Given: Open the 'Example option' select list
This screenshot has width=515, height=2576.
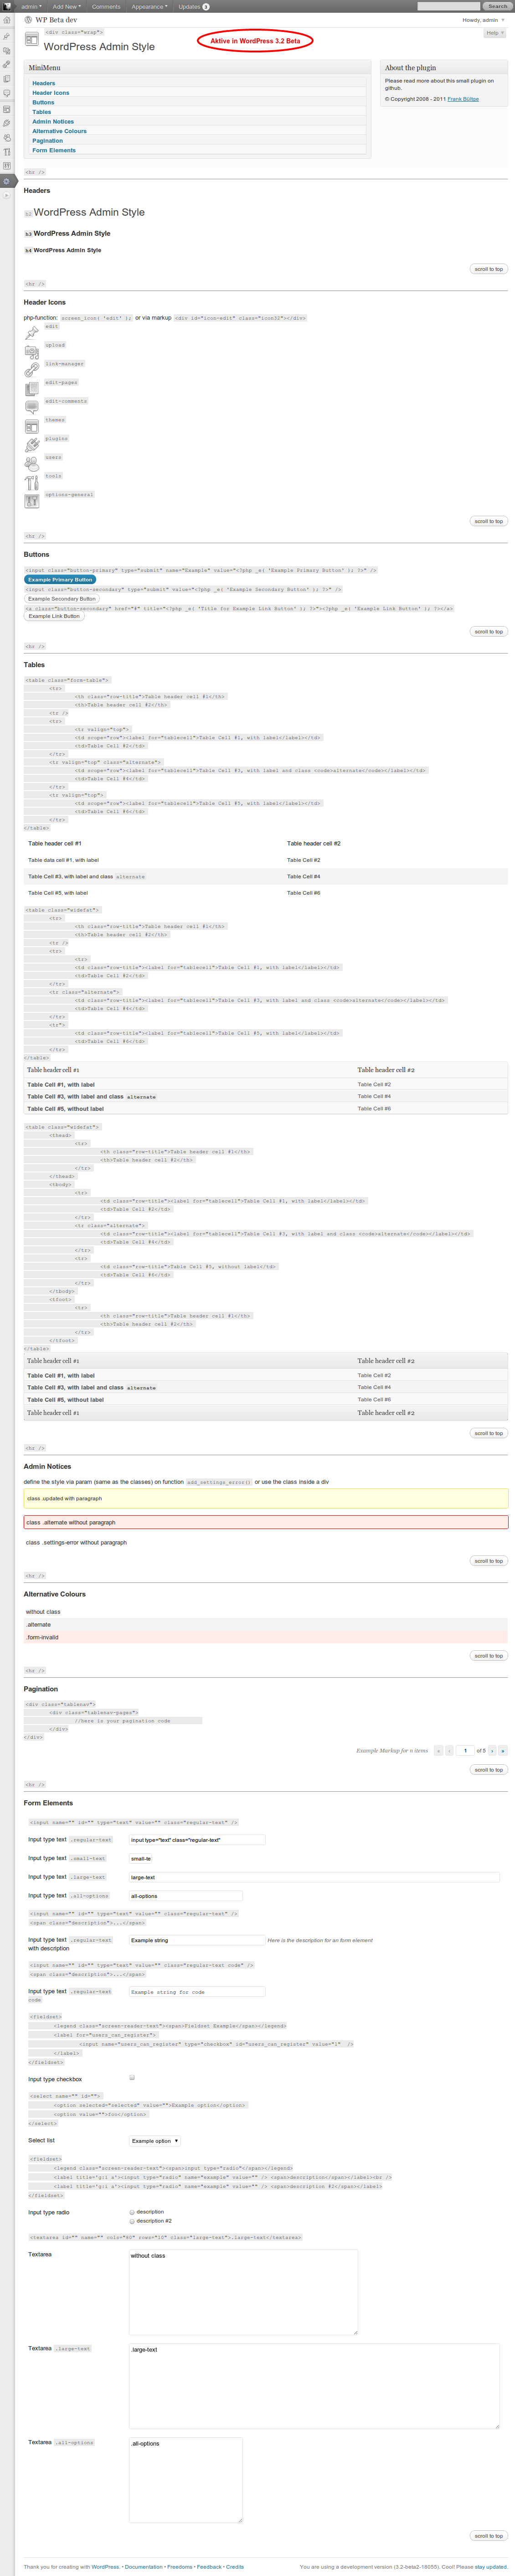Looking at the screenshot, I should 155,2141.
